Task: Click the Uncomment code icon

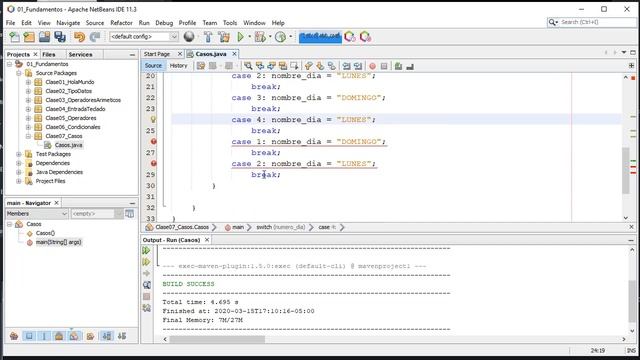Action: click(410, 66)
